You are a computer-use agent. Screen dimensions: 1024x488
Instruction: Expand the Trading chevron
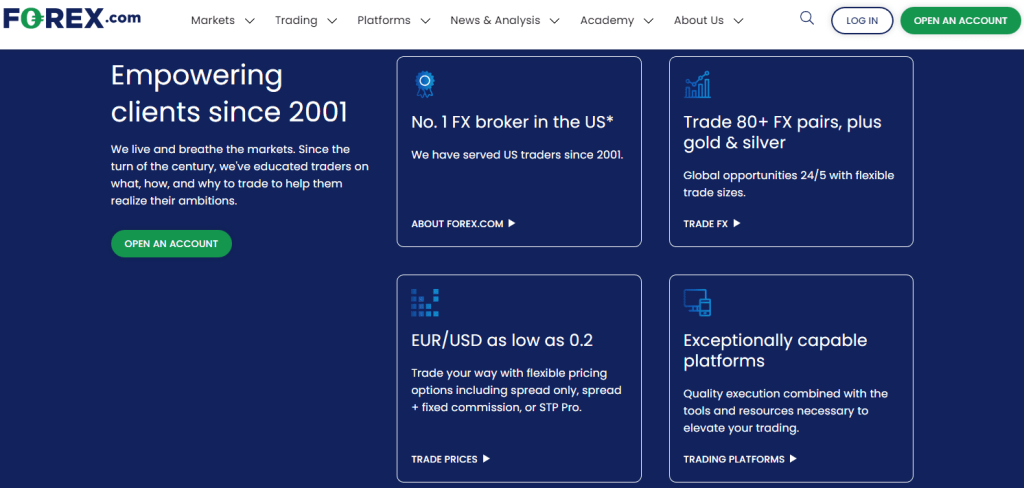pyautogui.click(x=332, y=21)
